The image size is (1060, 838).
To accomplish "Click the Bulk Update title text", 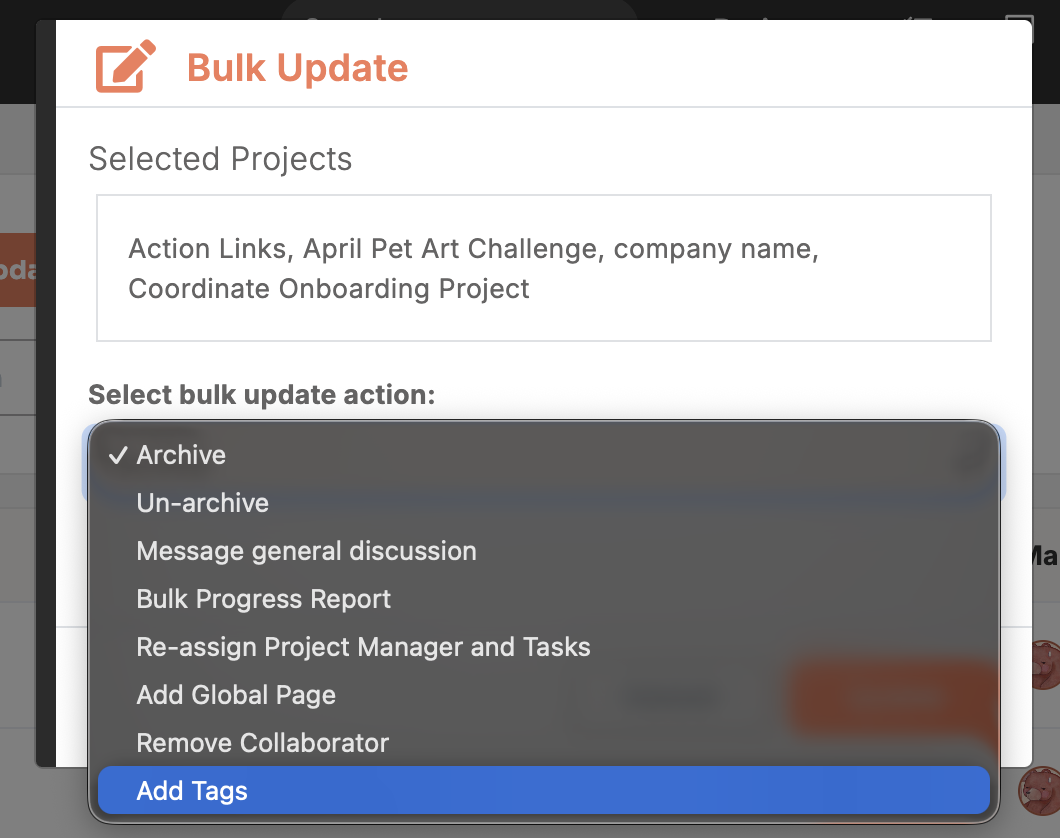I will [x=297, y=68].
